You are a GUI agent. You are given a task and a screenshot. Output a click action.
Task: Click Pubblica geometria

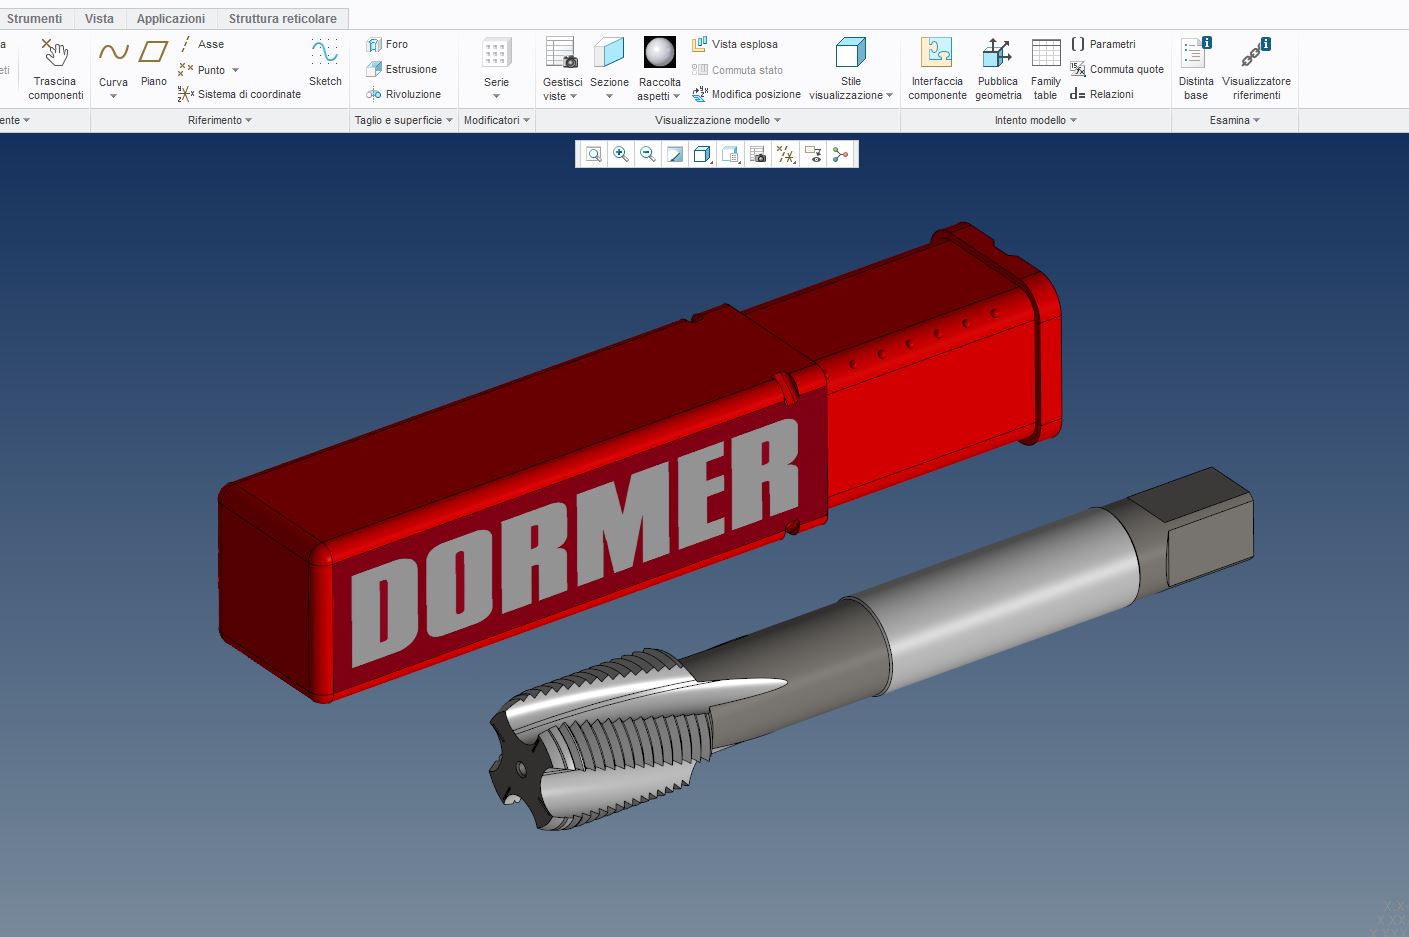(x=998, y=68)
